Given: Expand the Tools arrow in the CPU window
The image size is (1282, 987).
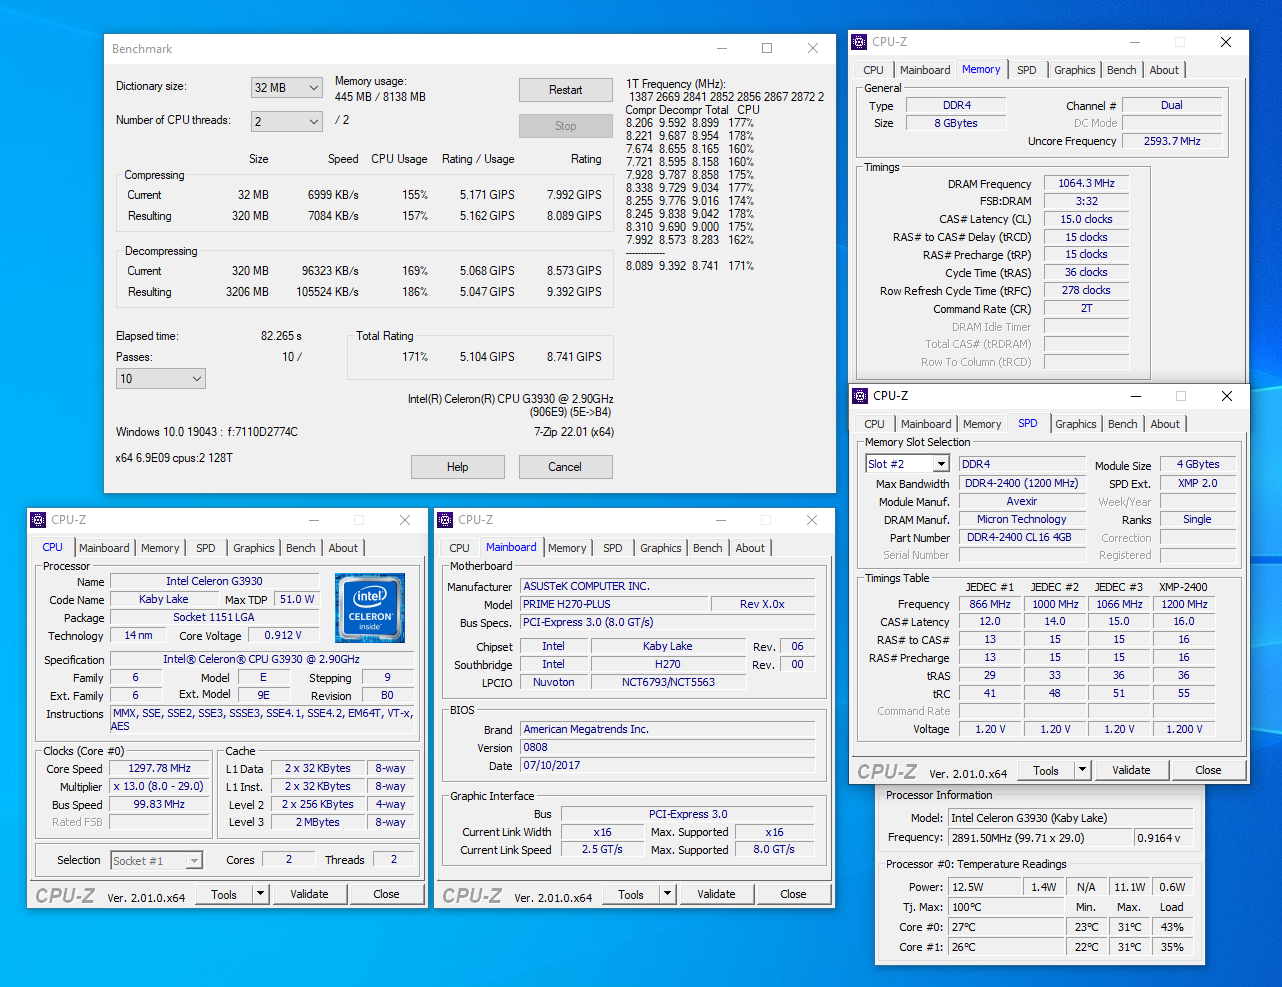Looking at the screenshot, I should (x=261, y=894).
